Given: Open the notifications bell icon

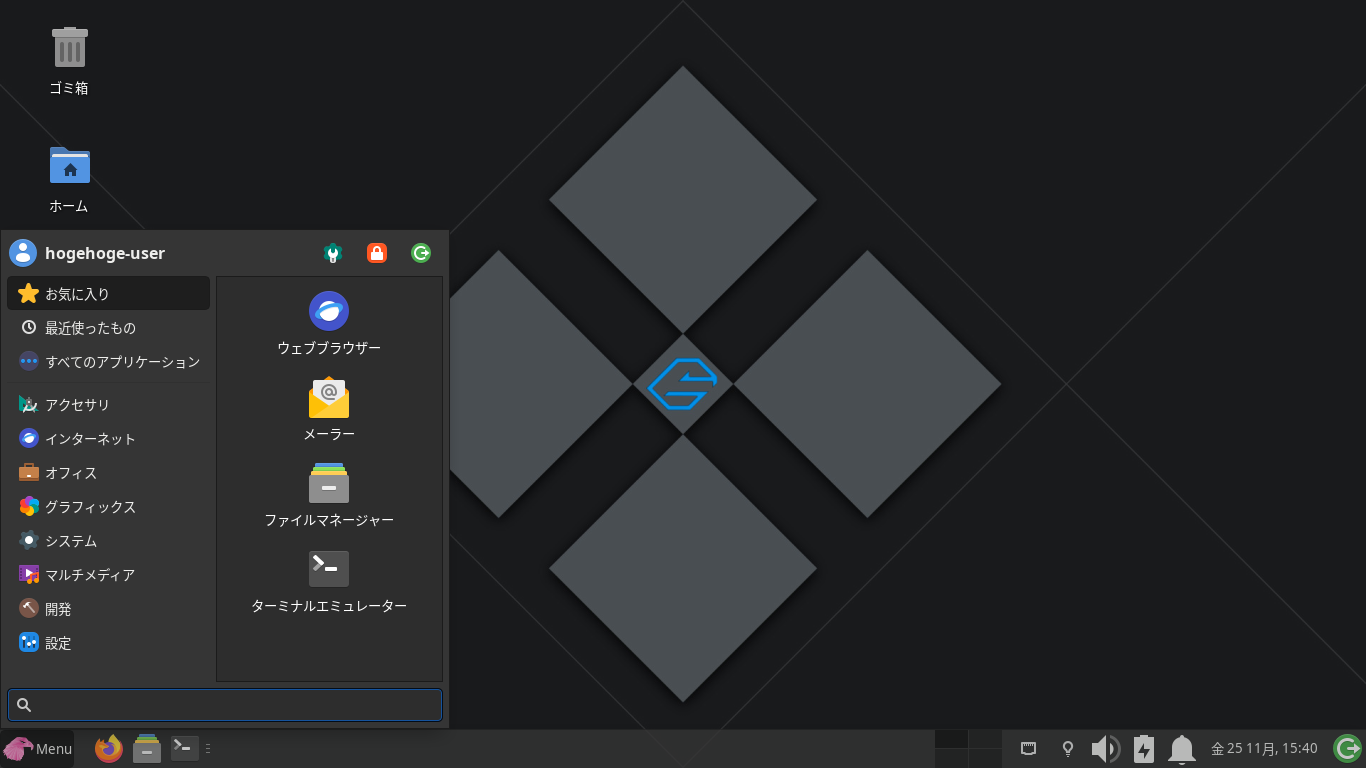Looking at the screenshot, I should [1182, 749].
